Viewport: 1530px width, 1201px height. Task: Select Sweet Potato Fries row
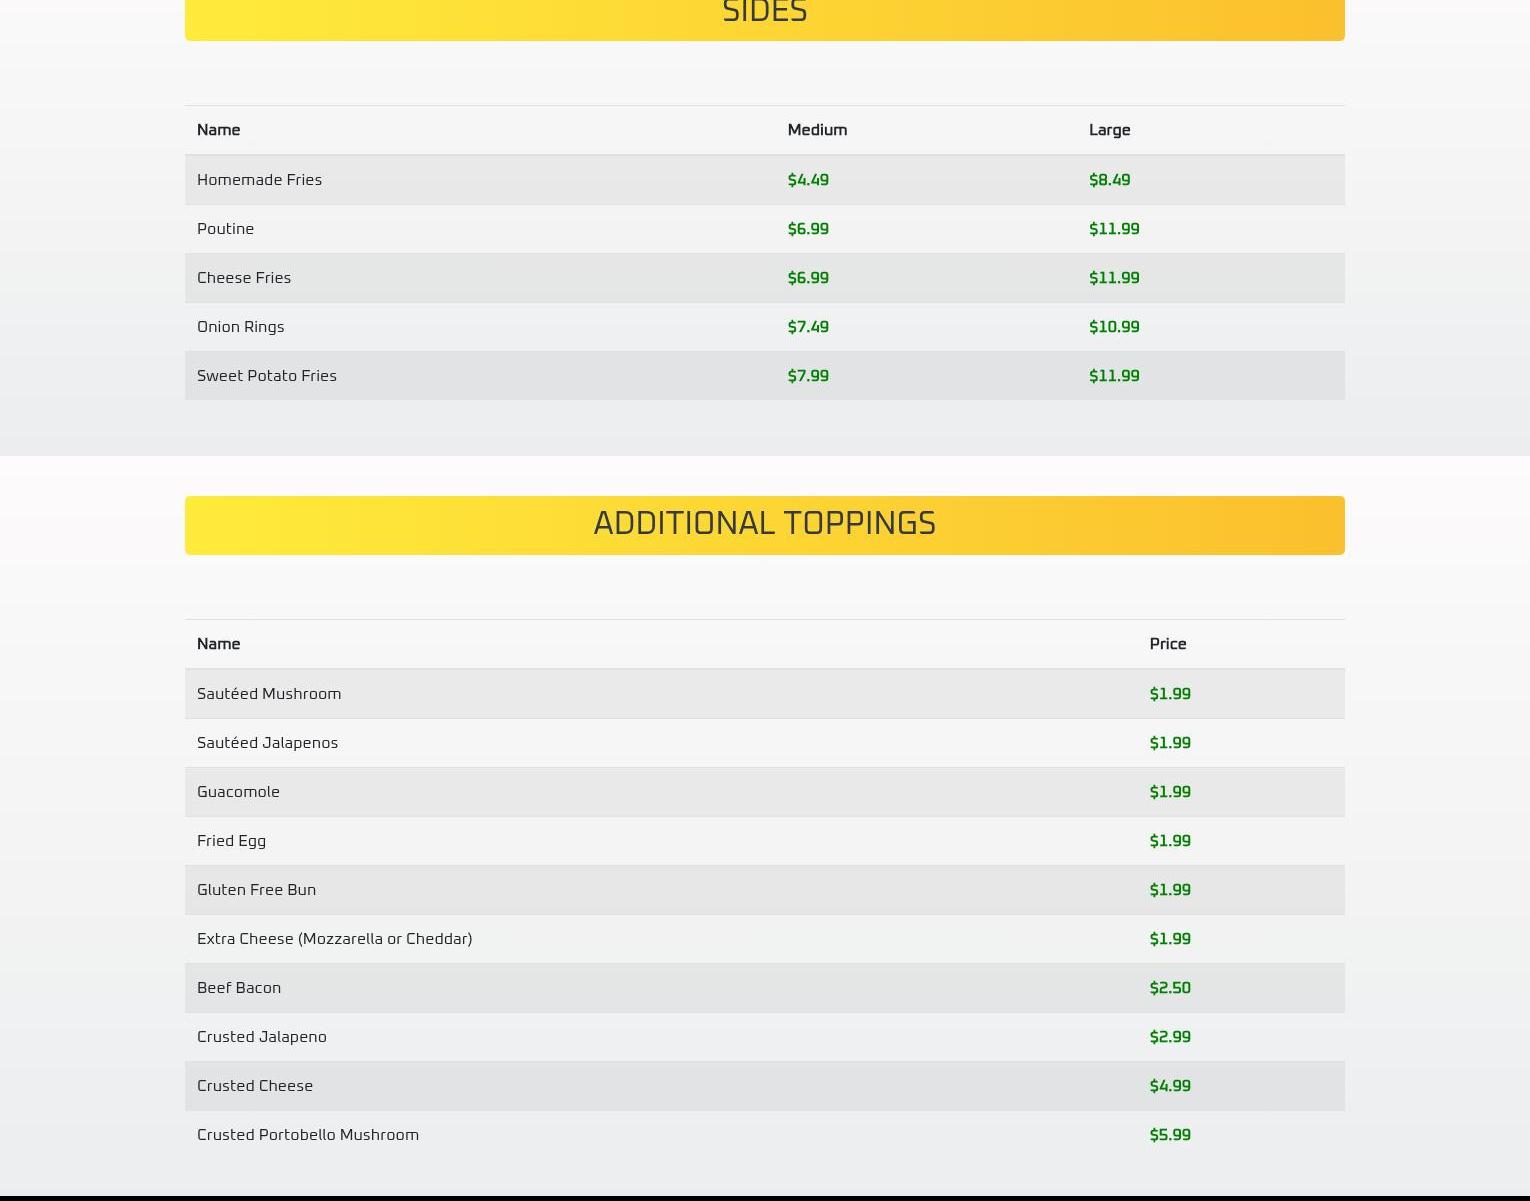267,376
